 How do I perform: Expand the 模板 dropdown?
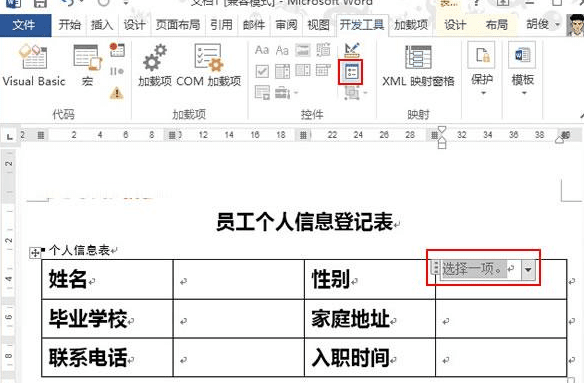pos(523,69)
